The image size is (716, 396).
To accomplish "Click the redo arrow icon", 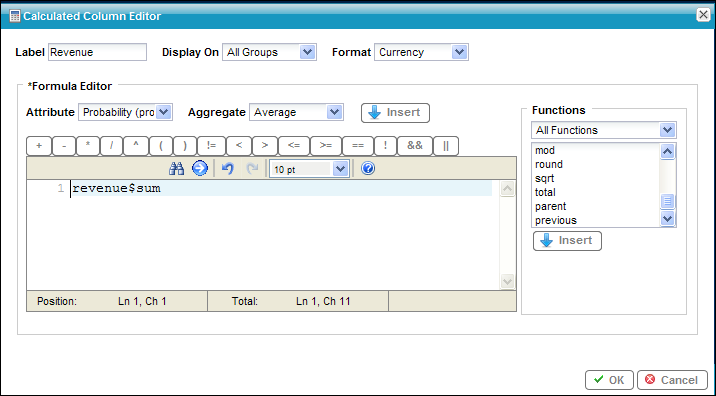I will point(252,169).
